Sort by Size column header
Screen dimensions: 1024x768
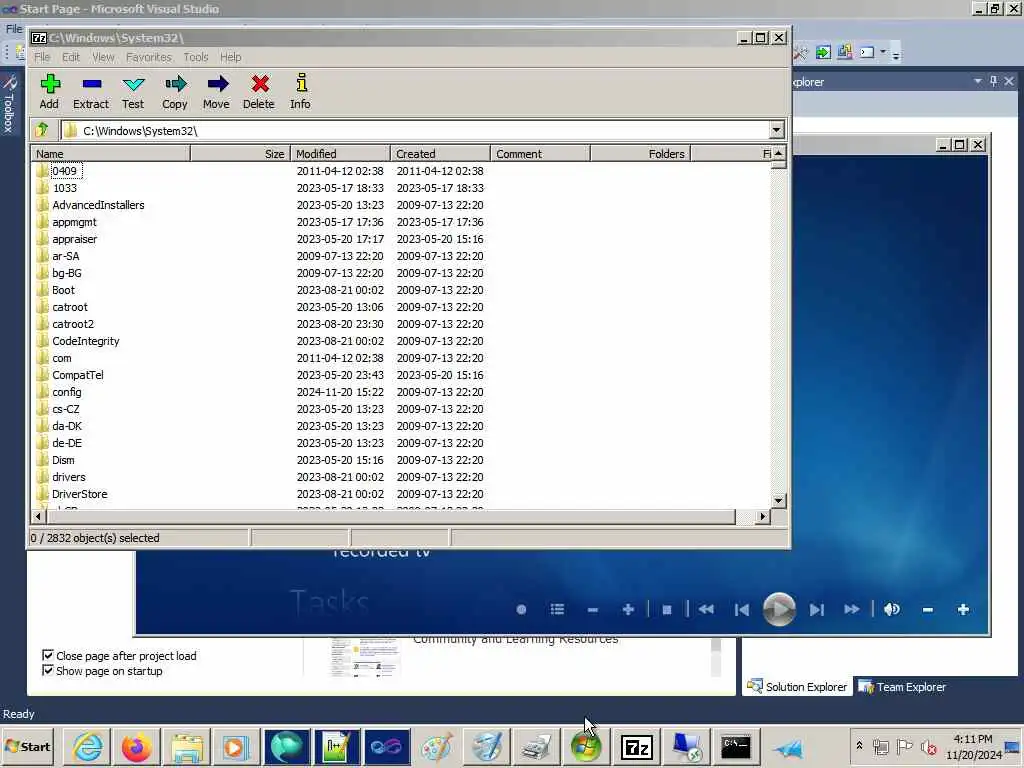(240, 153)
